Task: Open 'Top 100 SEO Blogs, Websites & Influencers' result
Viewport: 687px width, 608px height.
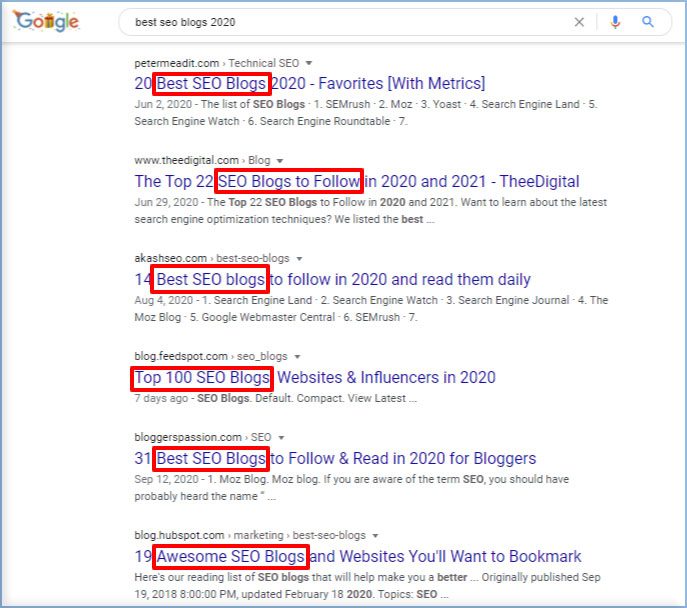Action: pyautogui.click(x=315, y=377)
